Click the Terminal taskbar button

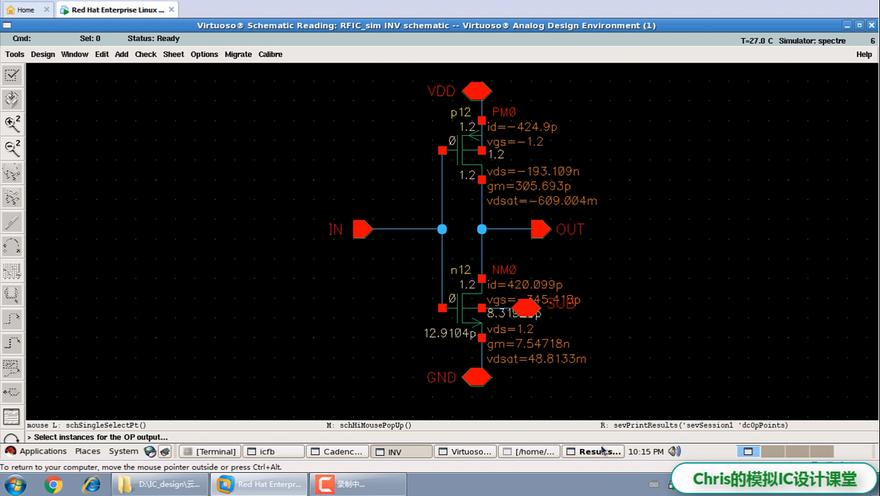(210, 452)
